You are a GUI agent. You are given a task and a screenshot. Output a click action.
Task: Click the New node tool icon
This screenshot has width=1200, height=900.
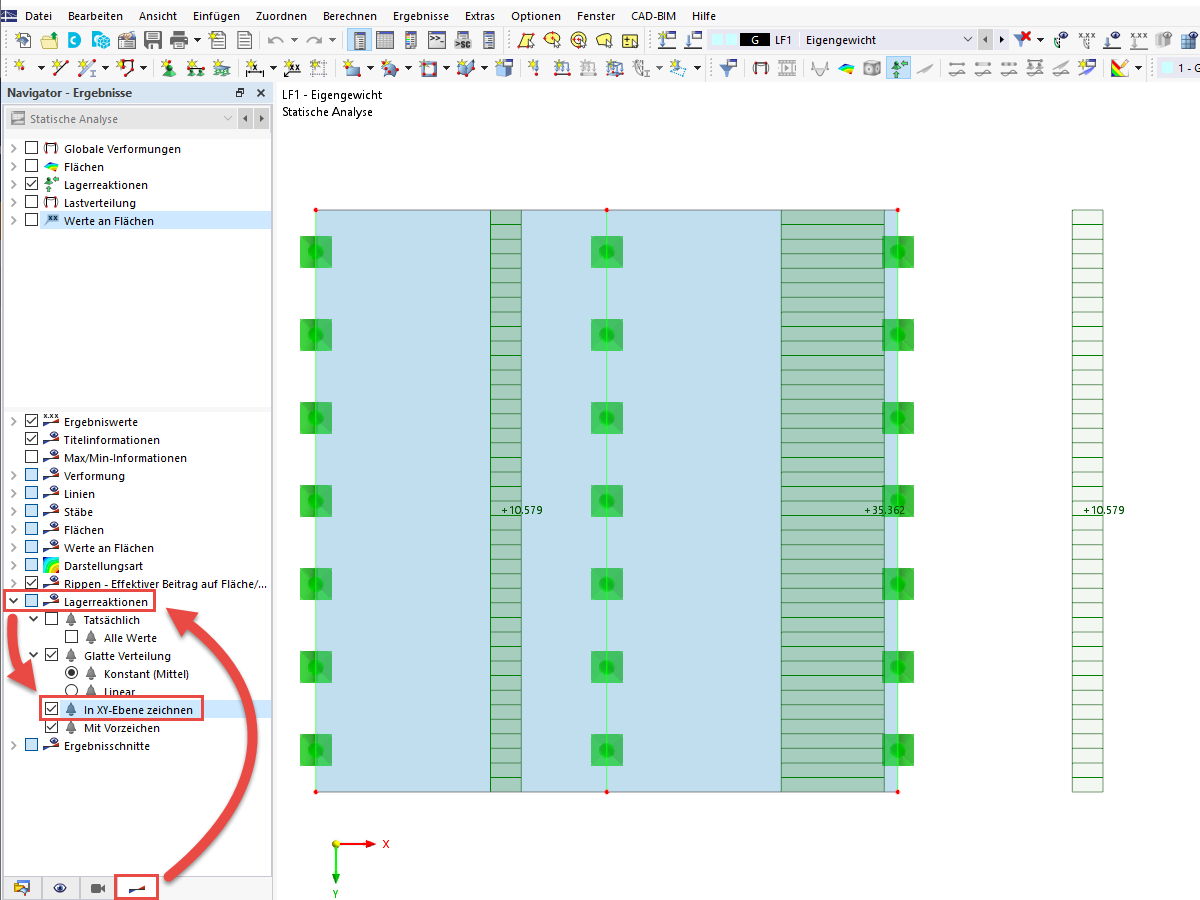(20, 68)
